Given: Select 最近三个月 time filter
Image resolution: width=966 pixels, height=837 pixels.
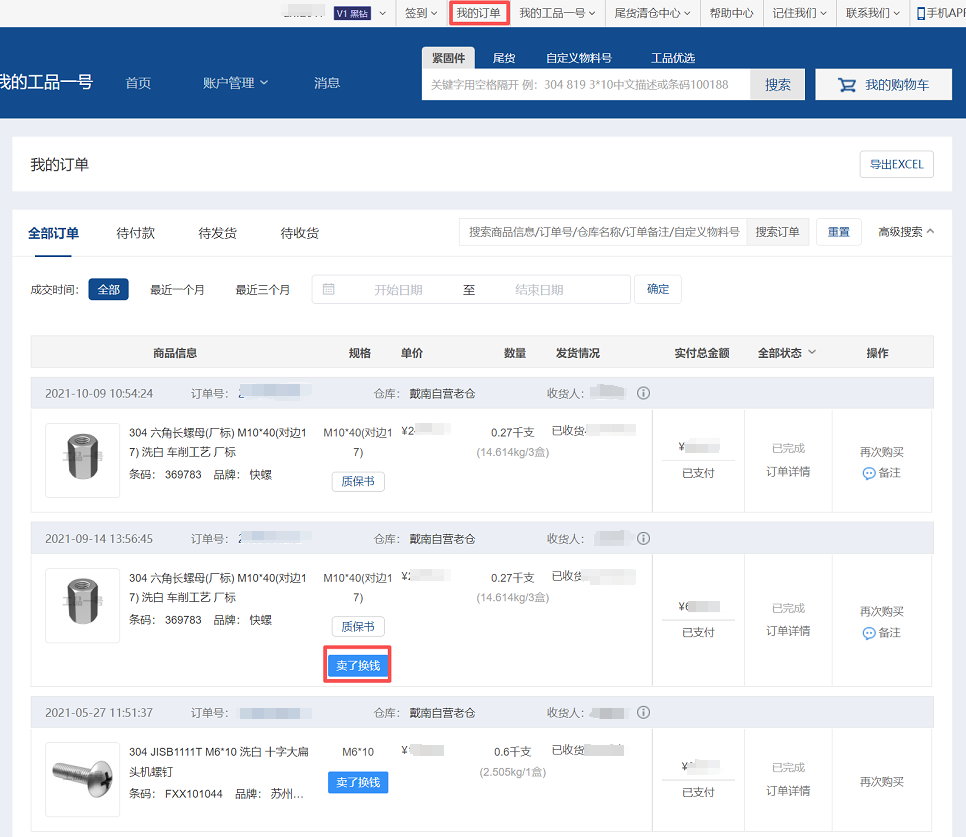Looking at the screenshot, I should [262, 290].
